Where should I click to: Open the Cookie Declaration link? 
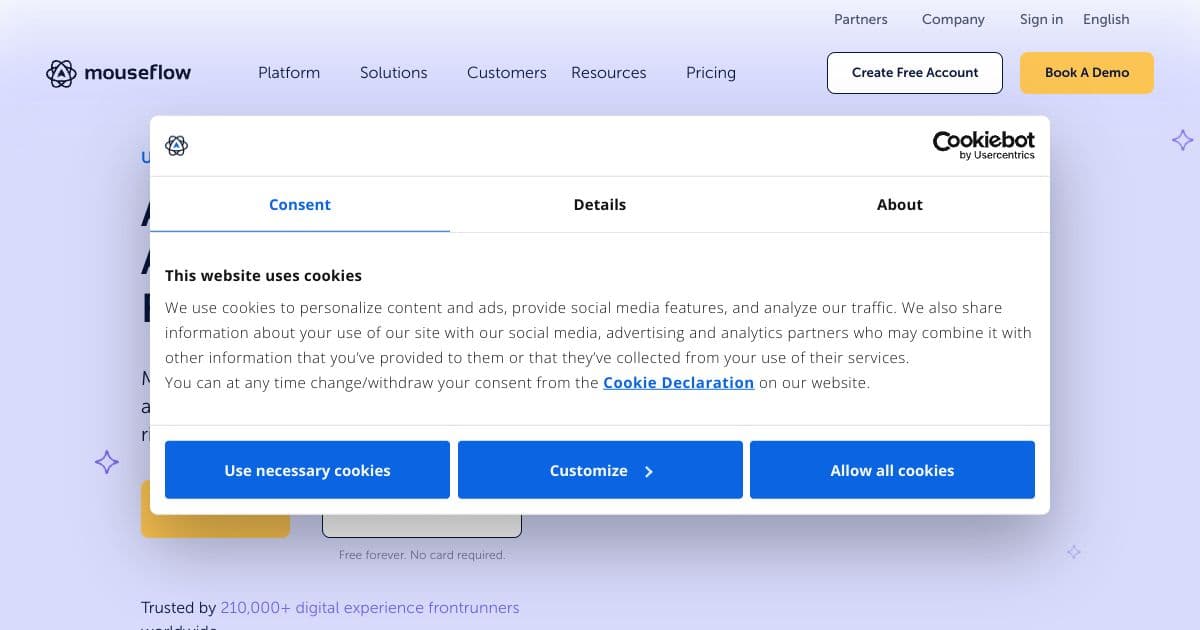coord(678,382)
